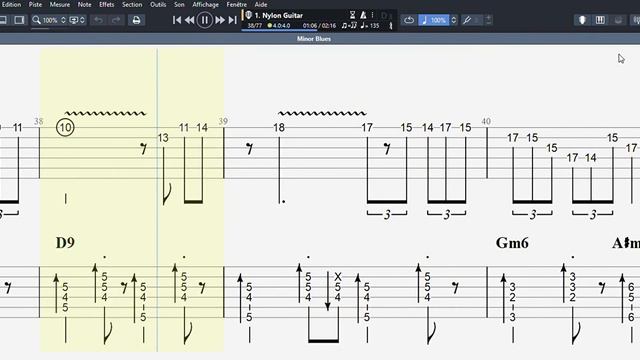
Task: Toggle the metronome
Action: pyautogui.click(x=363, y=15)
